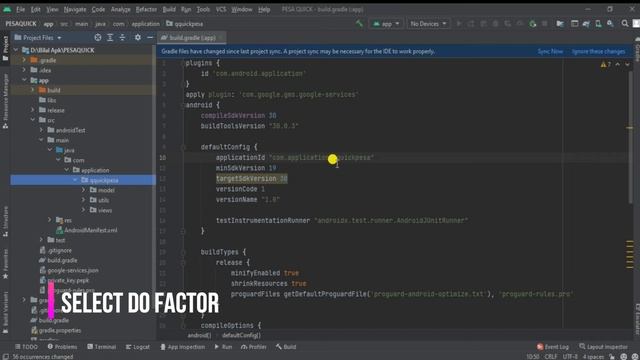
Task: Click Ignore these changes link
Action: 598,51
